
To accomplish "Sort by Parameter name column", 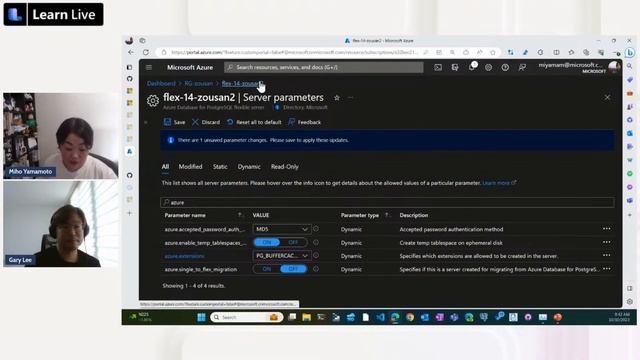I will 185,215.
